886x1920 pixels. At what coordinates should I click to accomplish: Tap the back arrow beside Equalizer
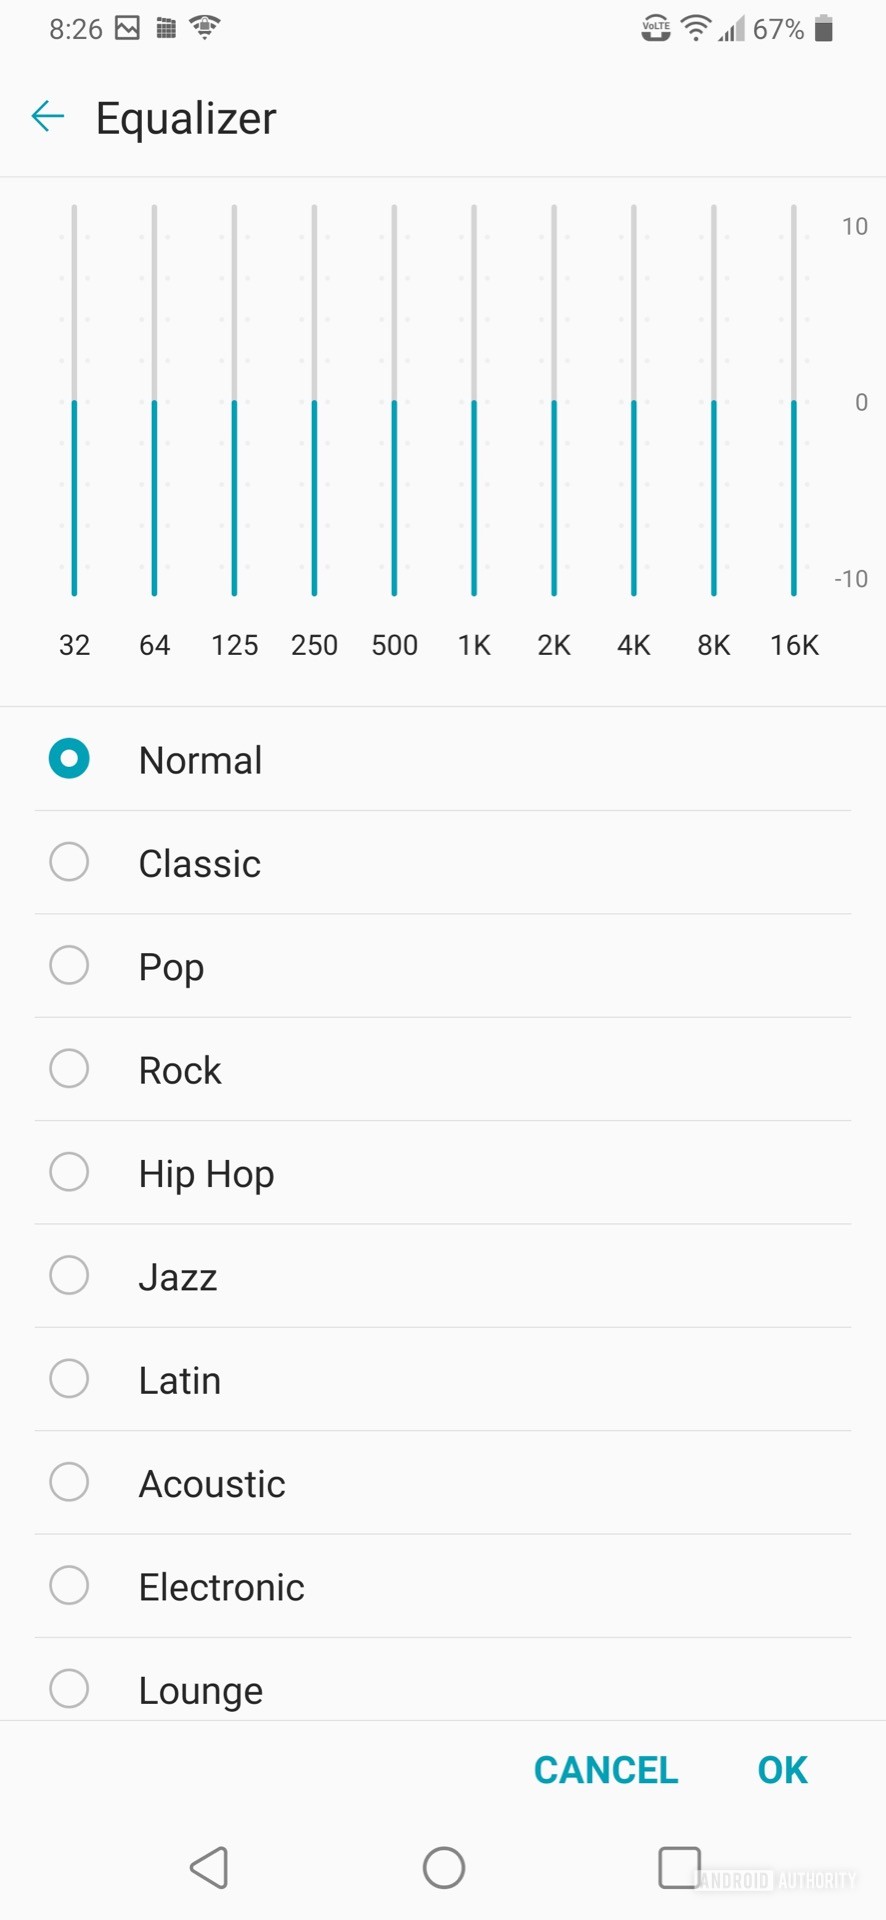(48, 117)
